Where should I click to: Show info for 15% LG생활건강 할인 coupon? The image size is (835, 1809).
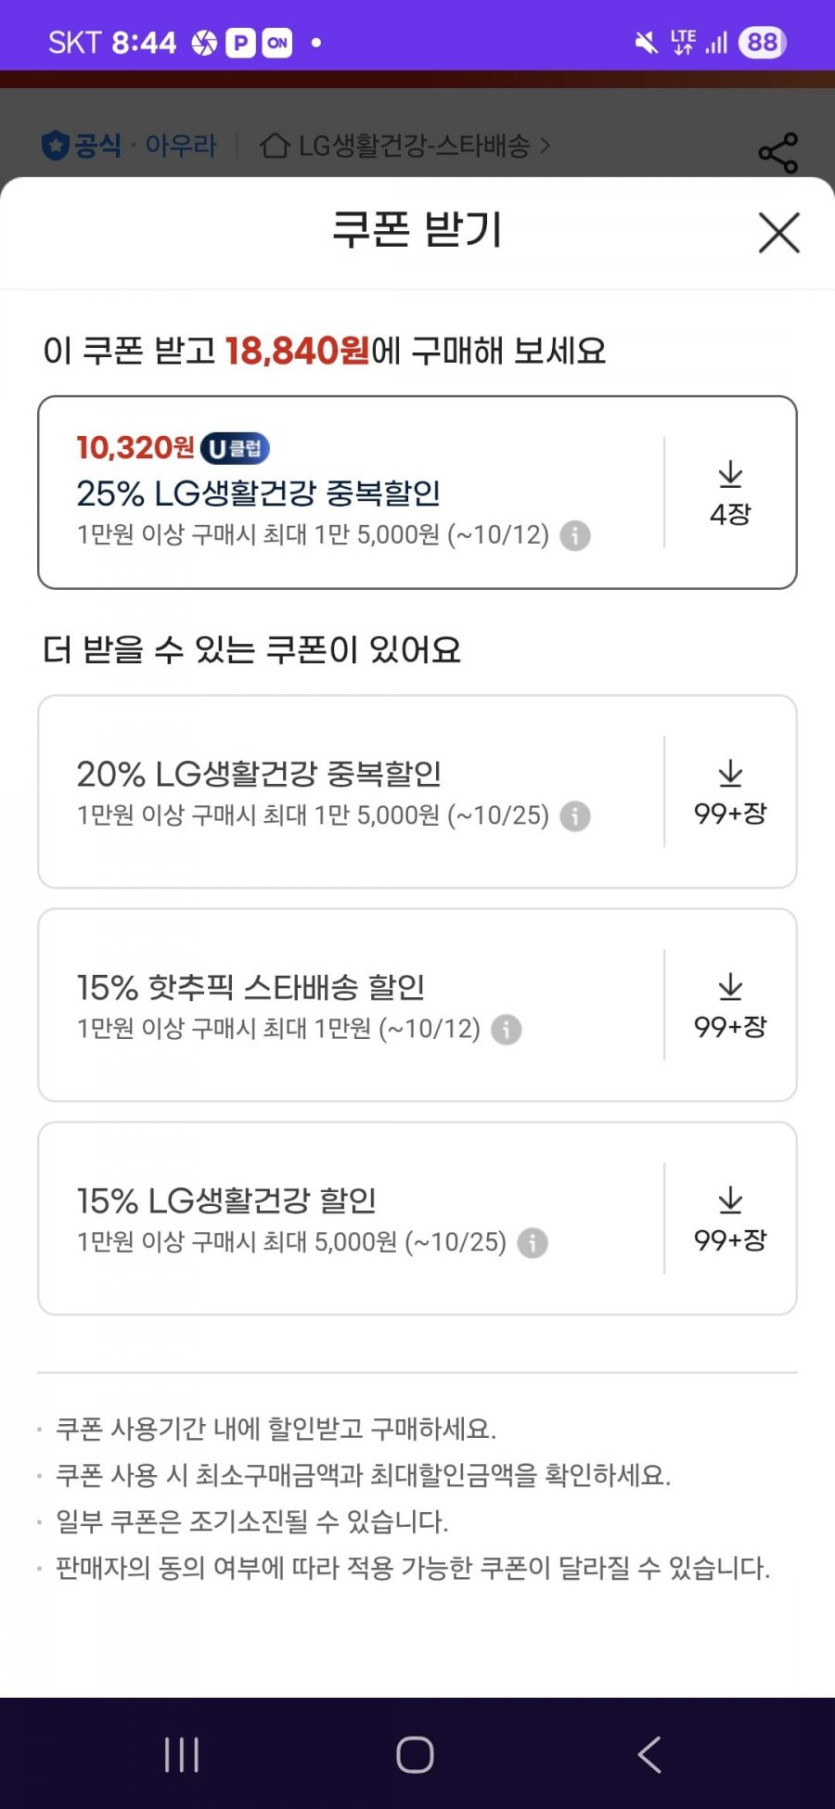(532, 1243)
